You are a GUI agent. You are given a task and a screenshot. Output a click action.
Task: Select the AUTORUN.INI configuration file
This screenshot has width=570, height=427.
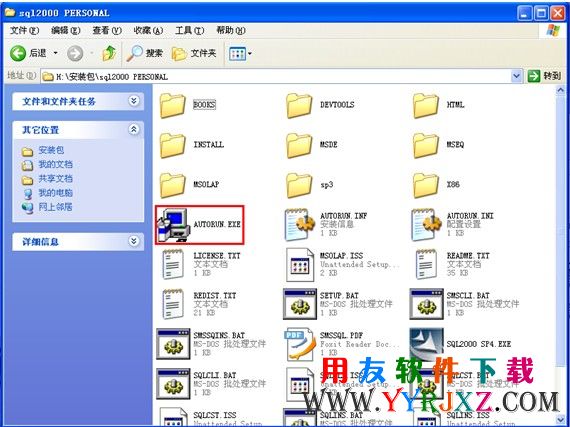[453, 225]
